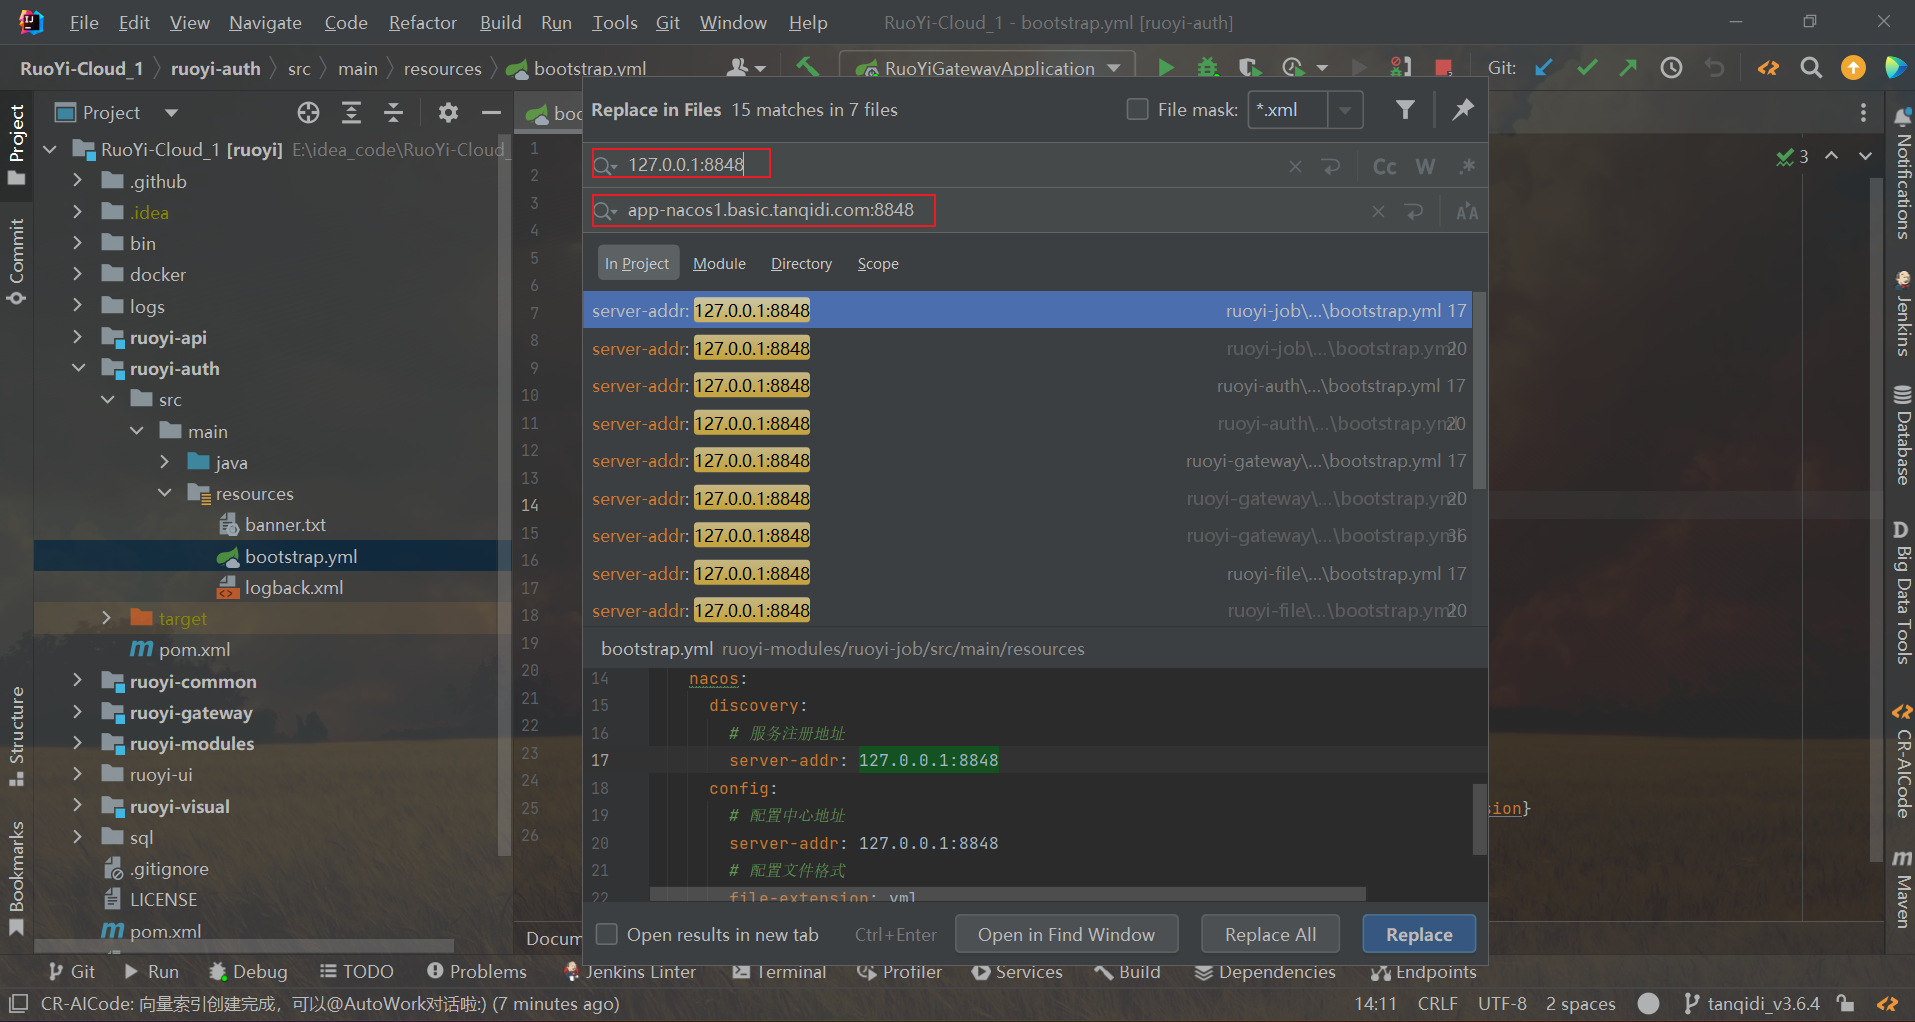
Task: Update project with Git pull arrow
Action: point(1544,68)
